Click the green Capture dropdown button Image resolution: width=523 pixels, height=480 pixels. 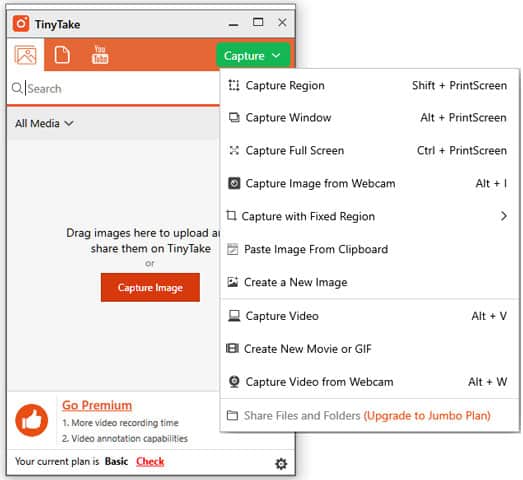[x=253, y=56]
